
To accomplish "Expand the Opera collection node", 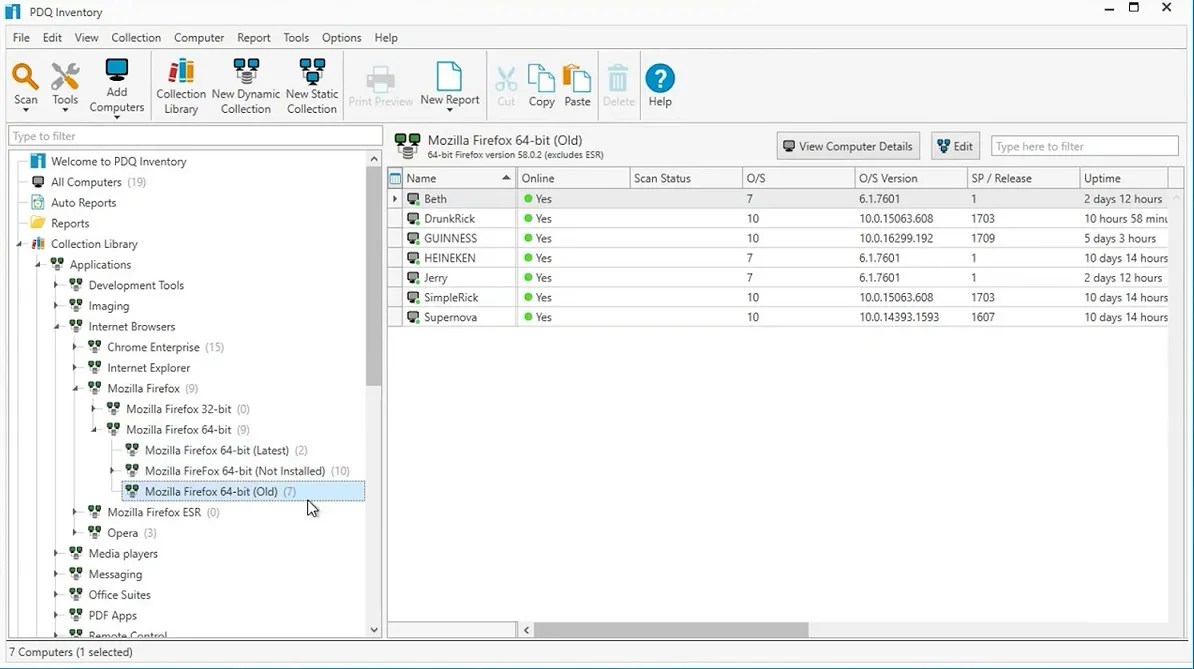I will [75, 533].
